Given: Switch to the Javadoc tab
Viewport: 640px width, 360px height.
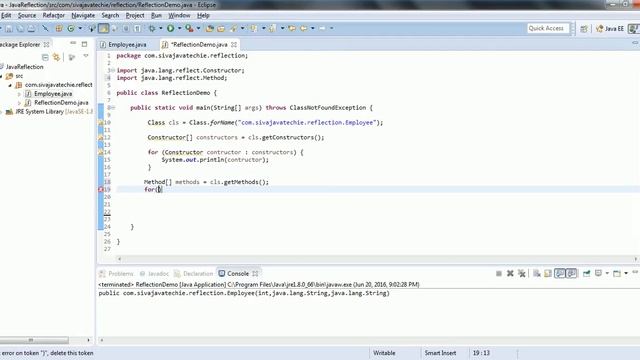Looking at the screenshot, I should click(154, 273).
